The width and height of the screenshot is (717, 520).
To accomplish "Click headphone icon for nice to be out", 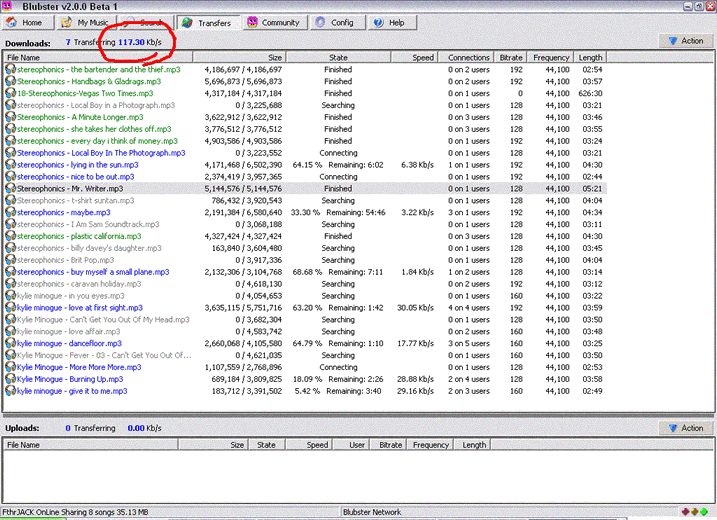I will [x=10, y=177].
